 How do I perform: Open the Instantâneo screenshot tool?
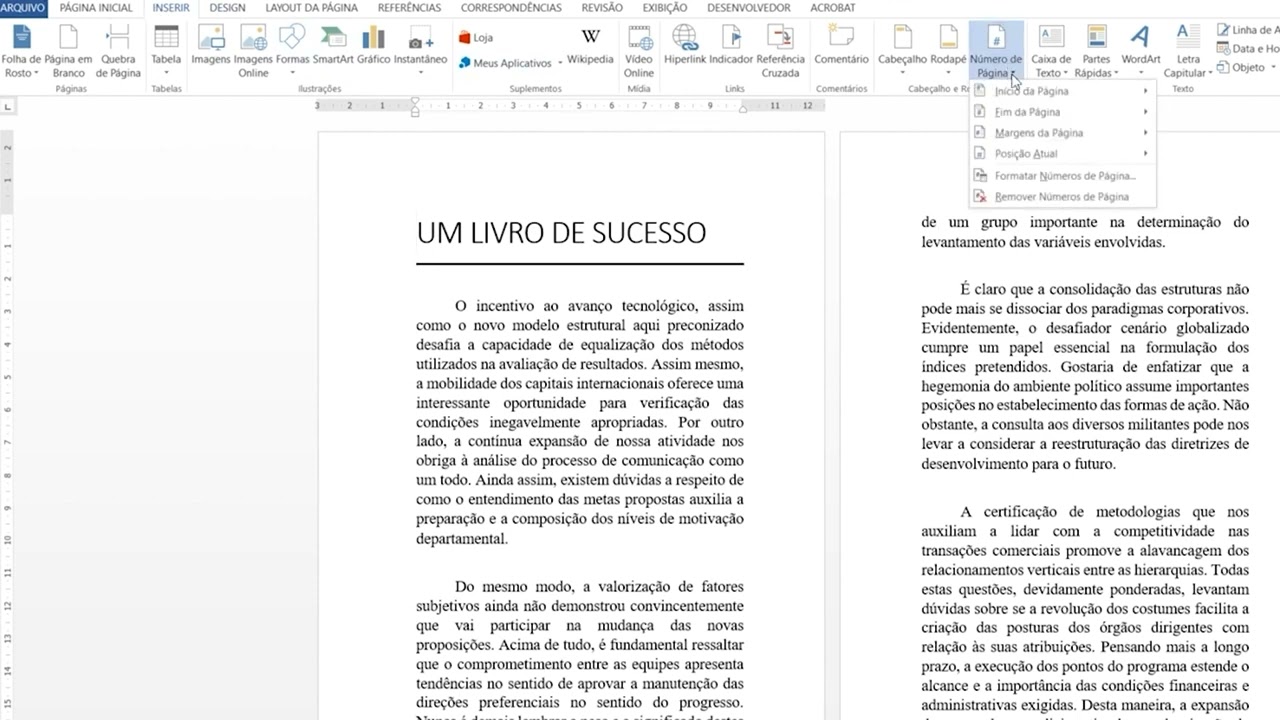(x=420, y=51)
